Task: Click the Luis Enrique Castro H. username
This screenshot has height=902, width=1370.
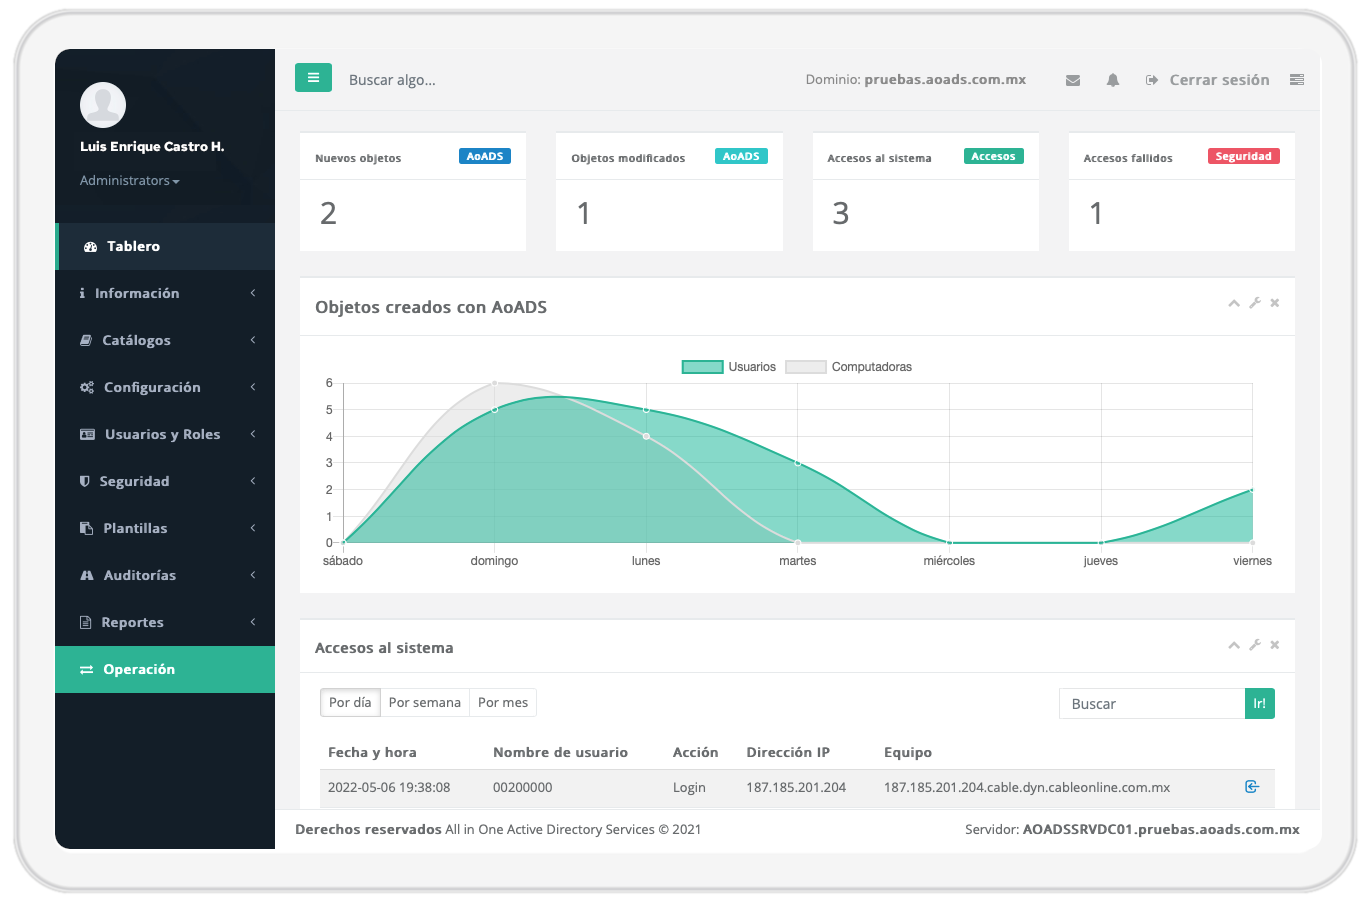Action: [152, 146]
